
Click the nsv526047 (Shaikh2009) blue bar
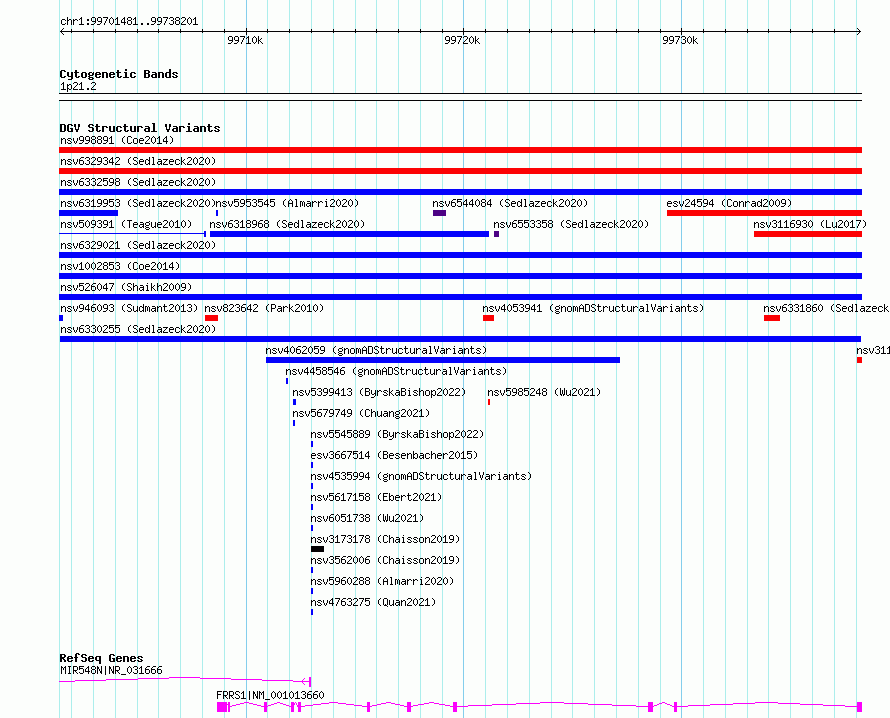tap(460, 297)
